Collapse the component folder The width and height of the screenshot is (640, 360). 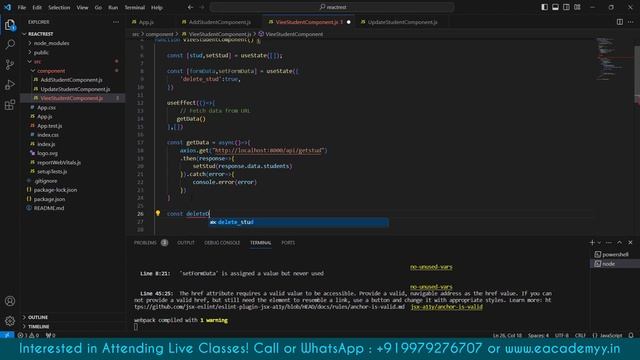[x=51, y=71]
